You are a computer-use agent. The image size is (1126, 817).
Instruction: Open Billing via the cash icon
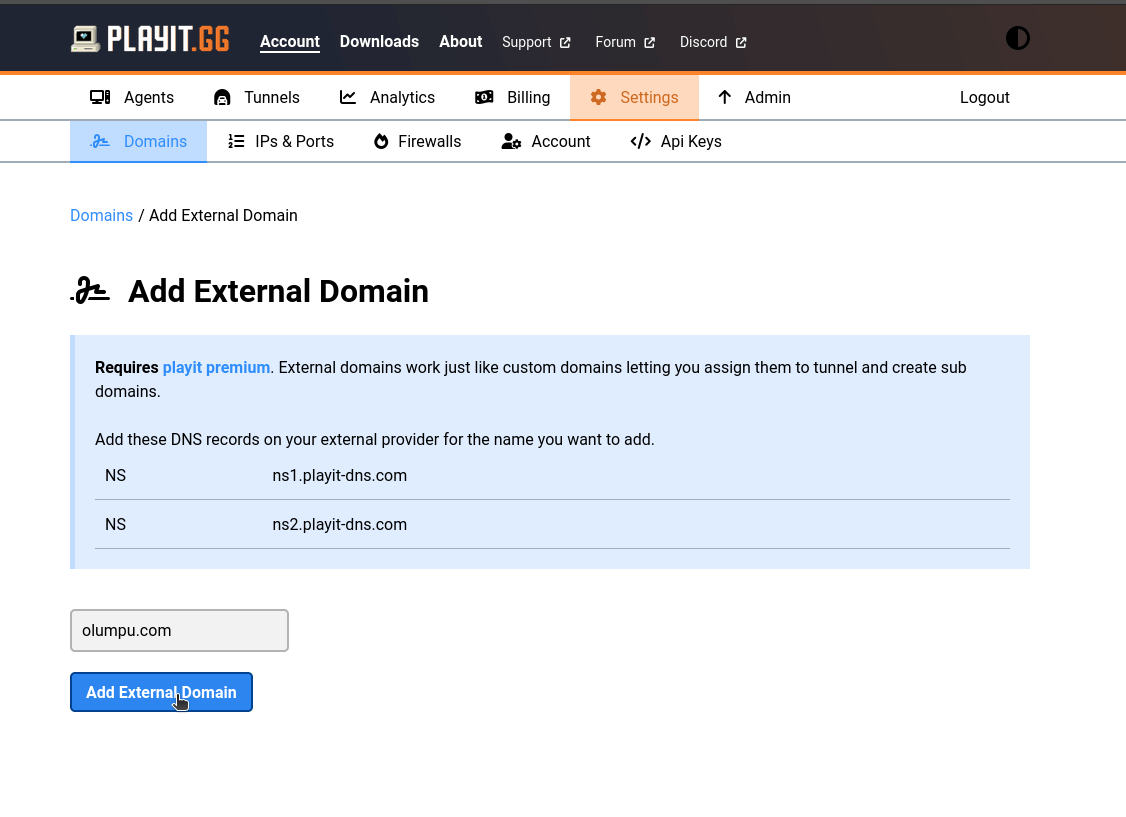click(484, 97)
